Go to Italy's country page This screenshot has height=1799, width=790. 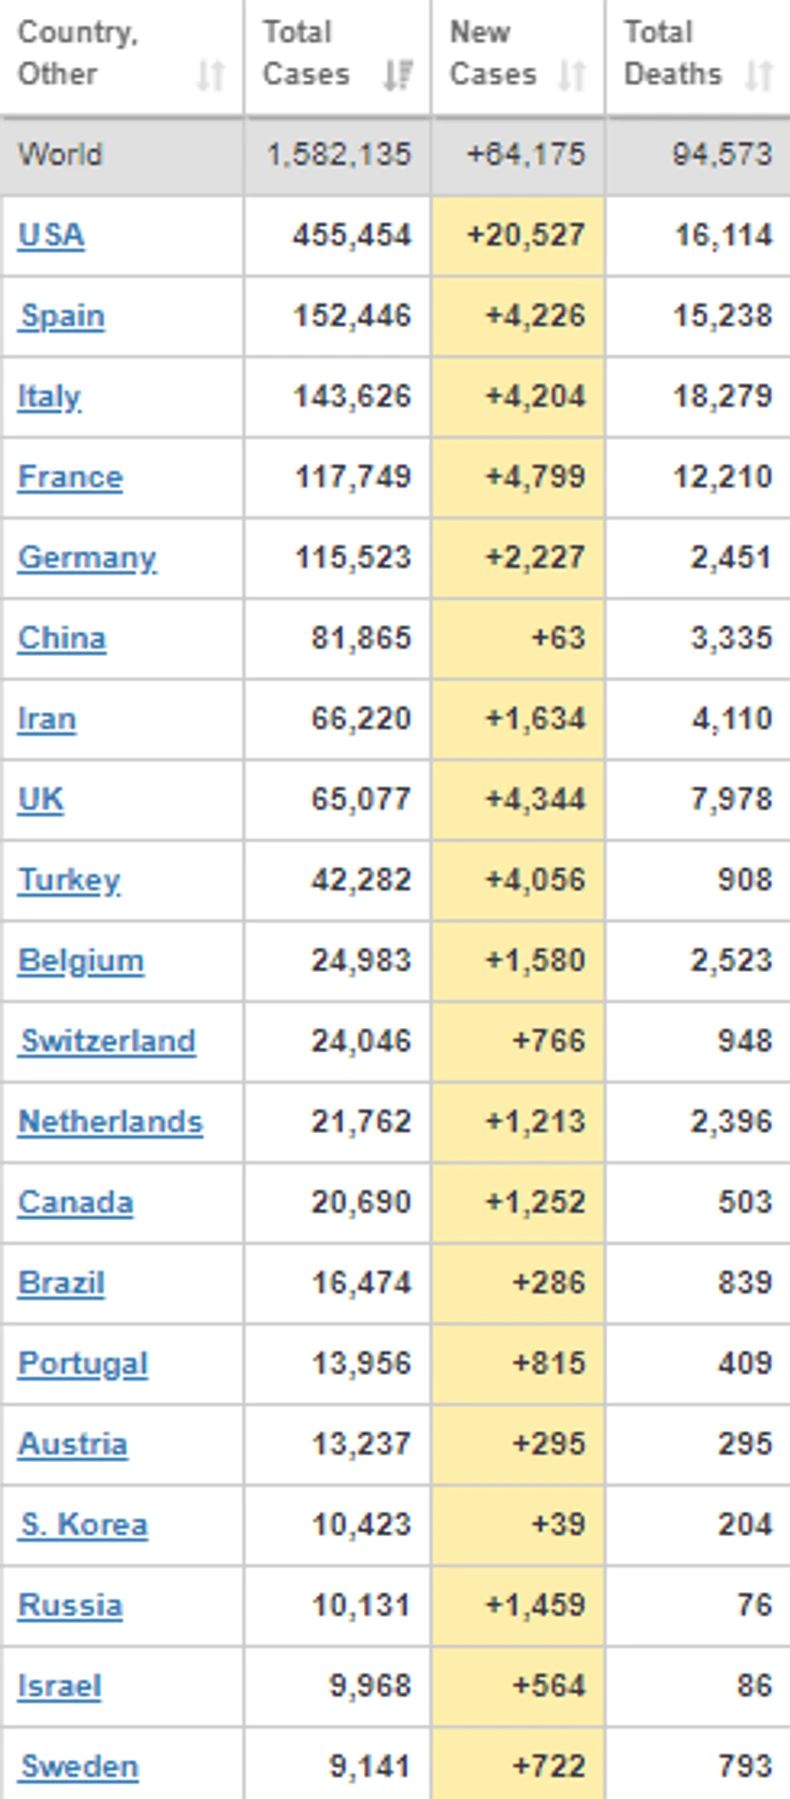coord(49,397)
